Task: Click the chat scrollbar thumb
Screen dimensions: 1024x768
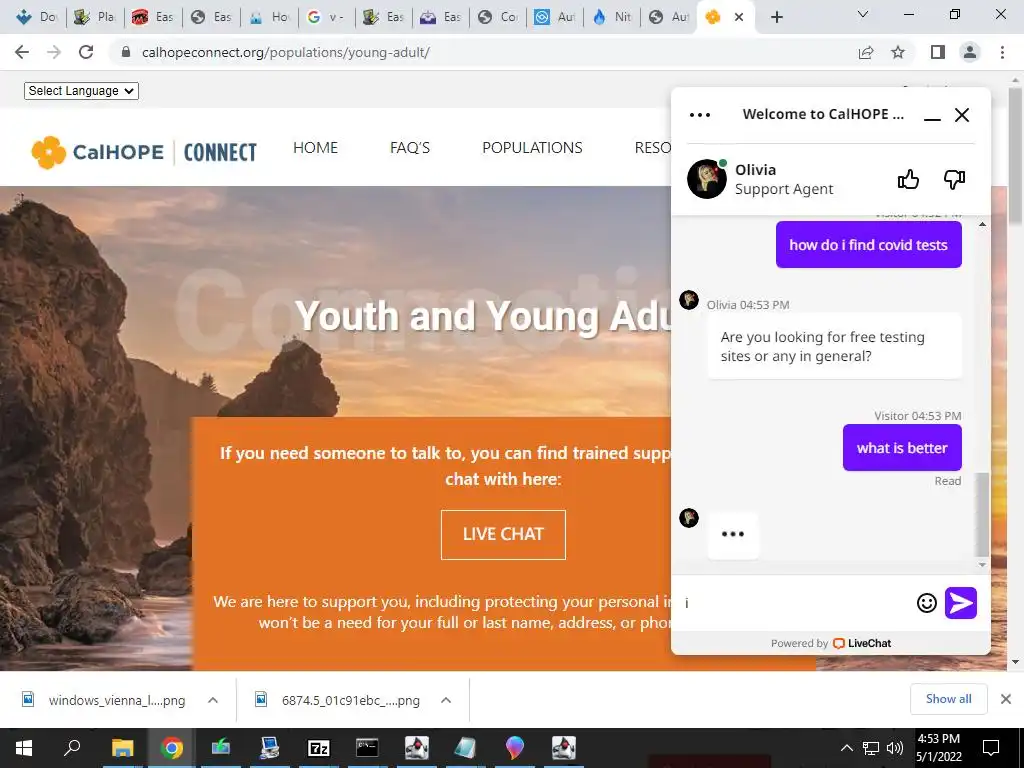Action: (982, 514)
